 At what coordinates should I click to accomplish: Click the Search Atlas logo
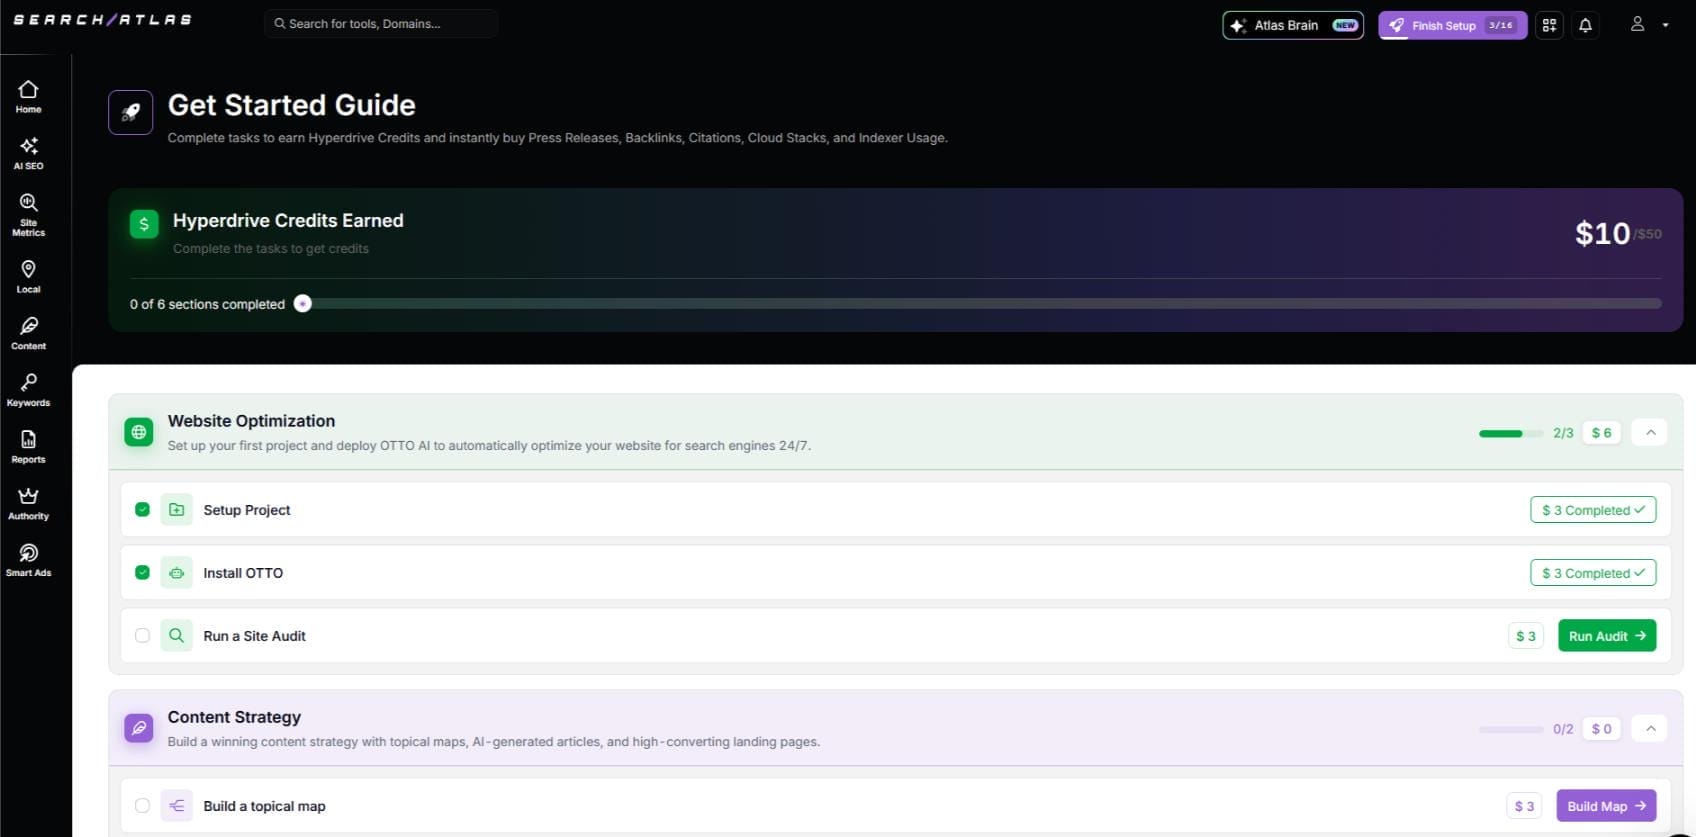(x=102, y=20)
